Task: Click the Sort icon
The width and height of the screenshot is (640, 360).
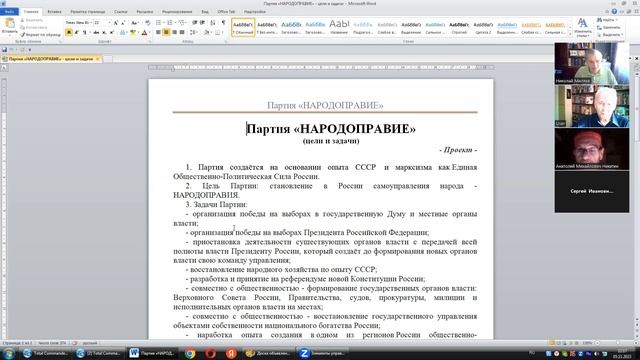Action: click(213, 22)
